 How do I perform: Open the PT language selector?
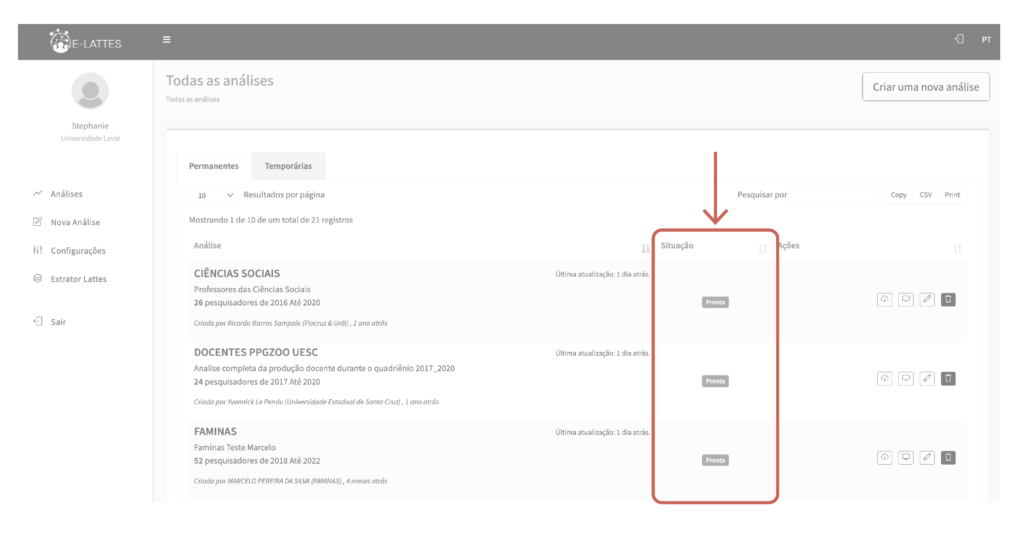tap(986, 40)
